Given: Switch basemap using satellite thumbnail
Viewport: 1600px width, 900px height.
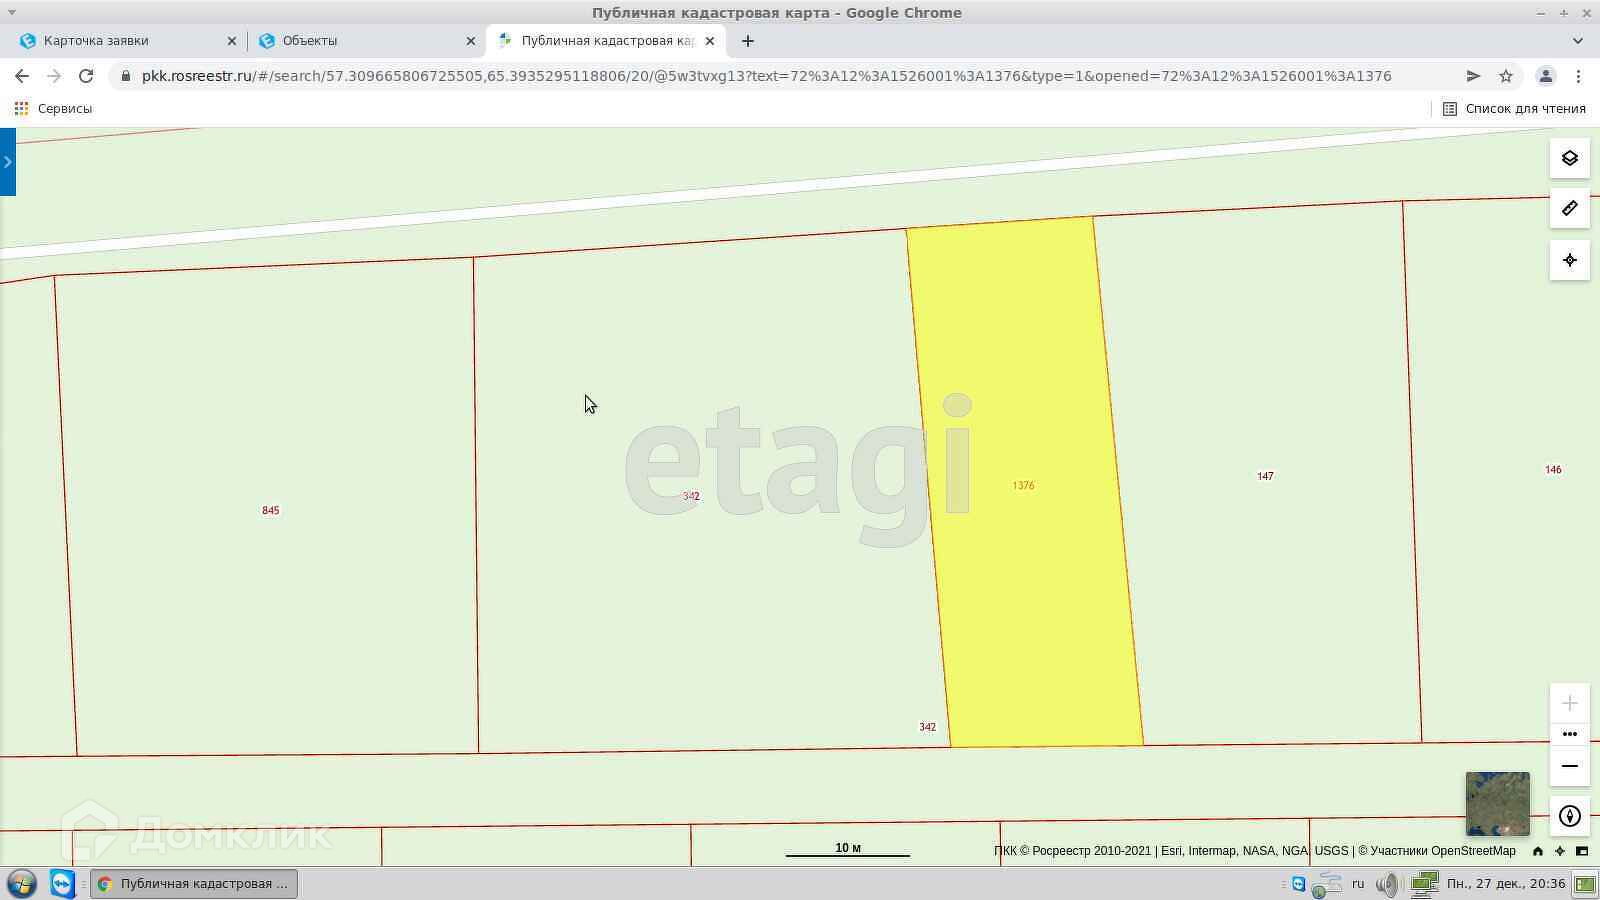Looking at the screenshot, I should click(x=1497, y=803).
